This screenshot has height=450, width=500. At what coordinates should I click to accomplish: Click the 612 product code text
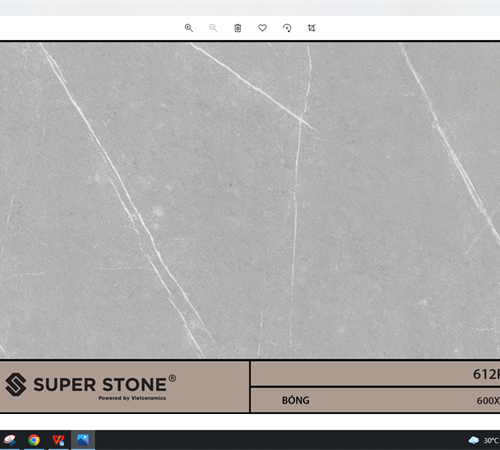(x=486, y=374)
